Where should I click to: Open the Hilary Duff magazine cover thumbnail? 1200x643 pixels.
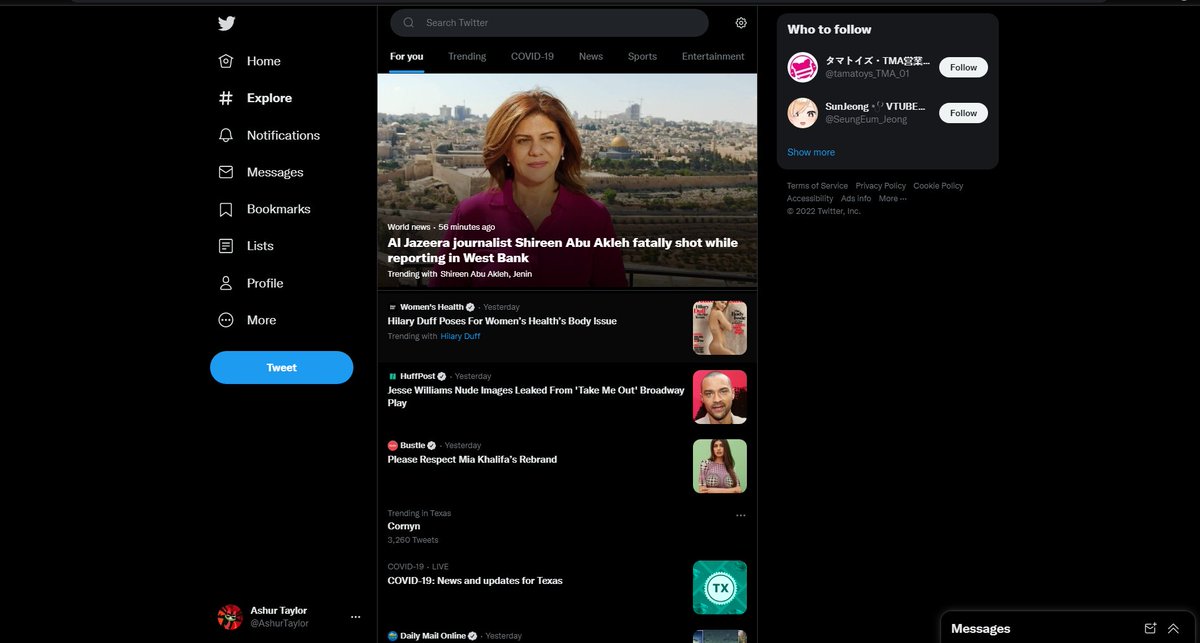coord(720,328)
